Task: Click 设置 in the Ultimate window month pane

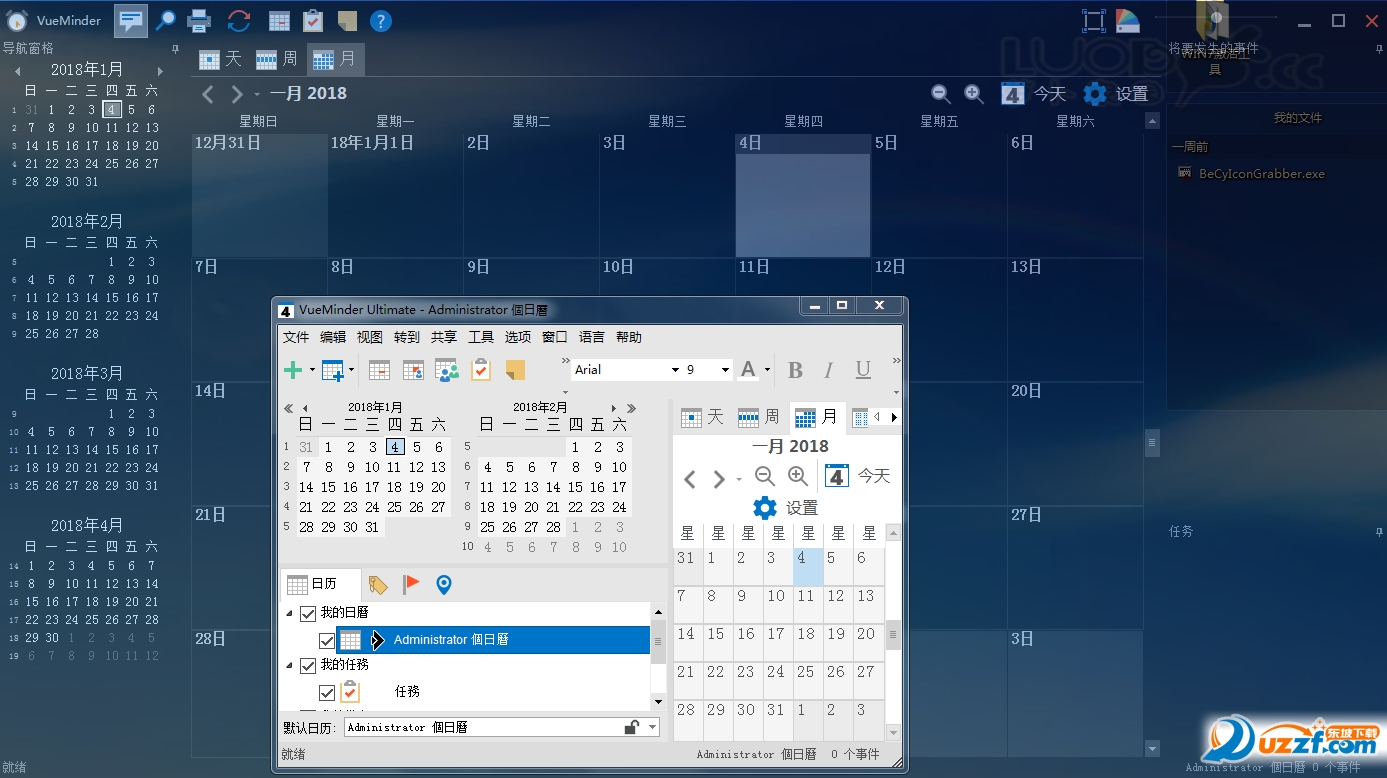Action: (x=785, y=508)
